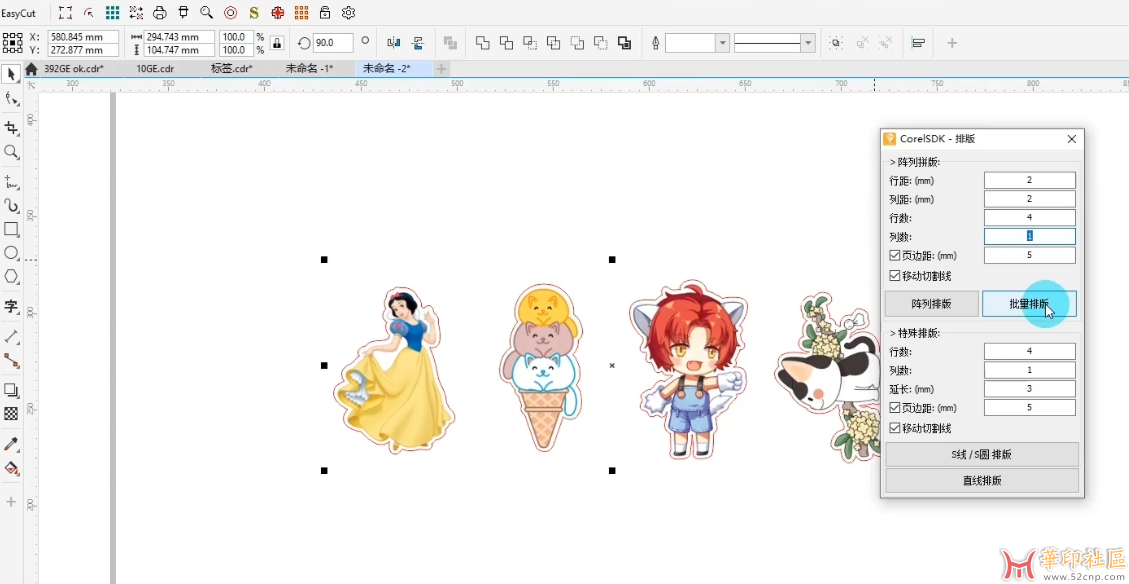Click the 直线排版 button
This screenshot has height=584, width=1129.
click(x=982, y=480)
